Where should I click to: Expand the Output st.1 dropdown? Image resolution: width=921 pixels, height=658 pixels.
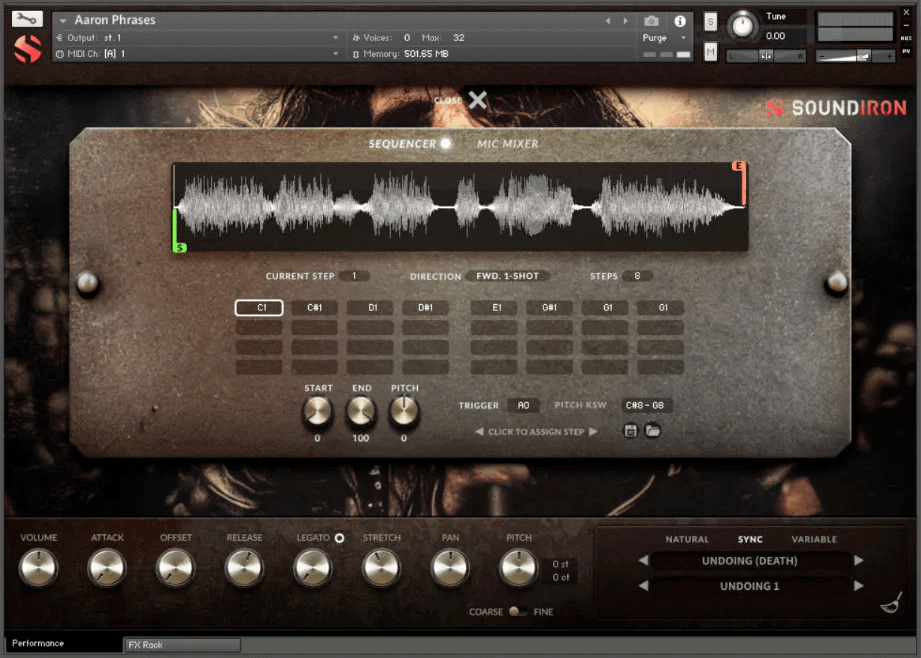(336, 38)
